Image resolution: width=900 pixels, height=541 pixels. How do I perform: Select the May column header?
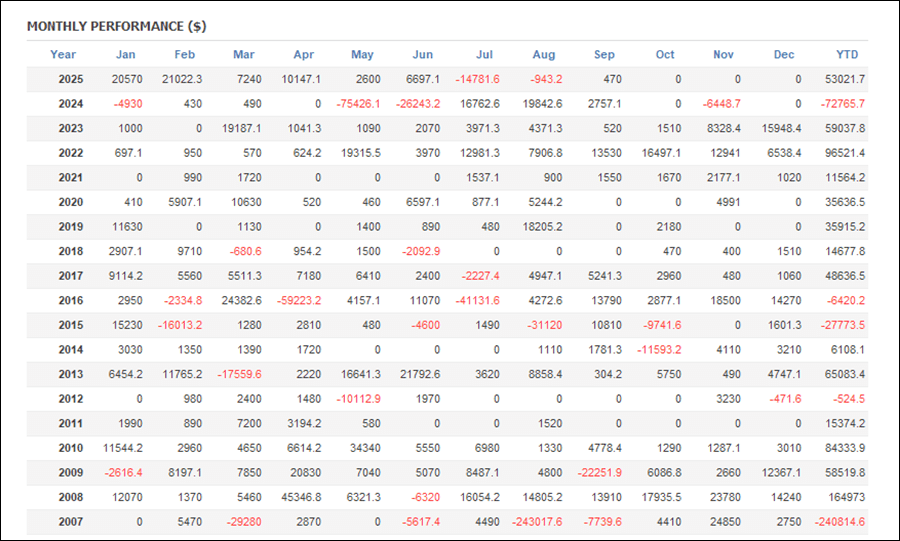(362, 55)
